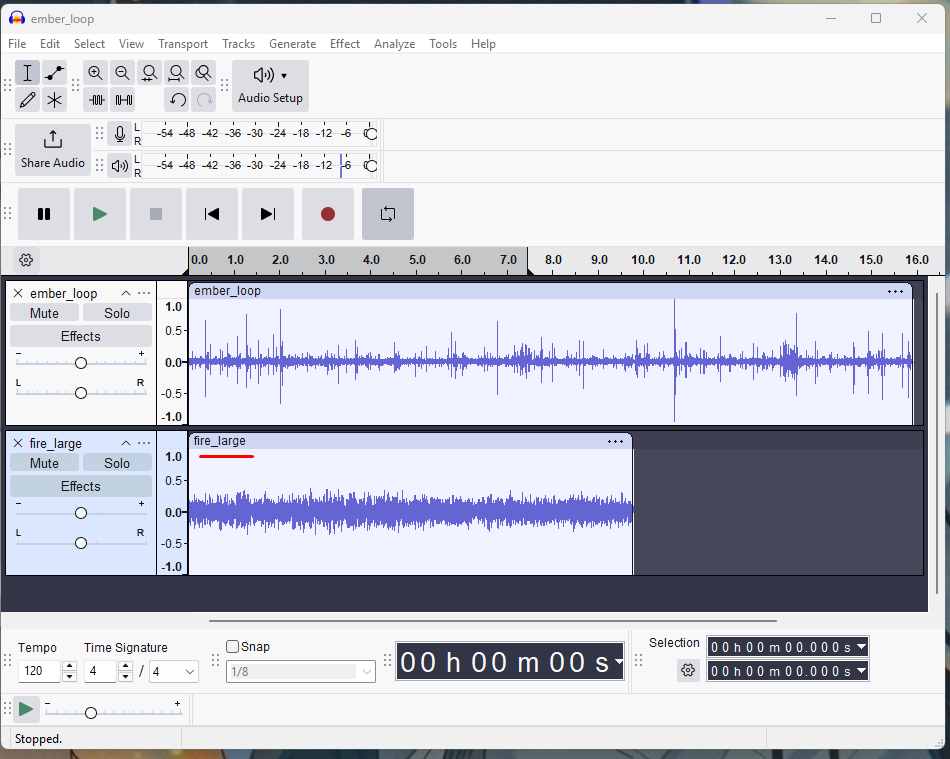Image resolution: width=950 pixels, height=759 pixels.
Task: Skip to end of project
Action: pos(268,214)
